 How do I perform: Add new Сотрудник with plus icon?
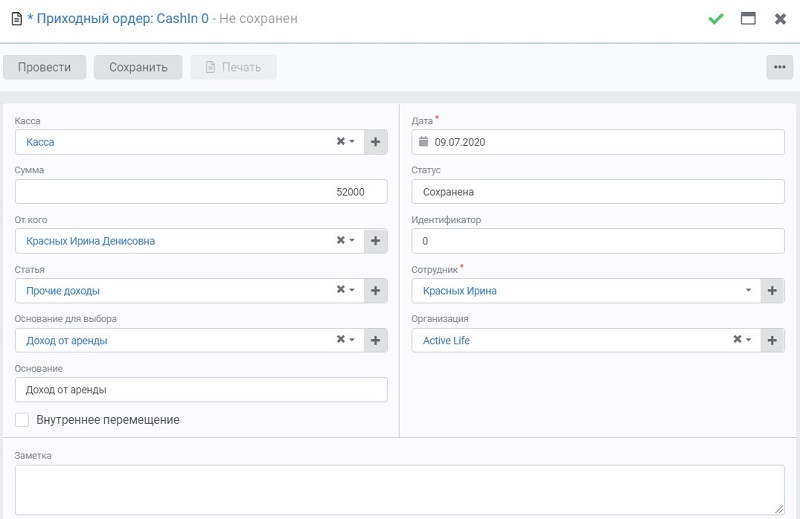click(x=772, y=290)
